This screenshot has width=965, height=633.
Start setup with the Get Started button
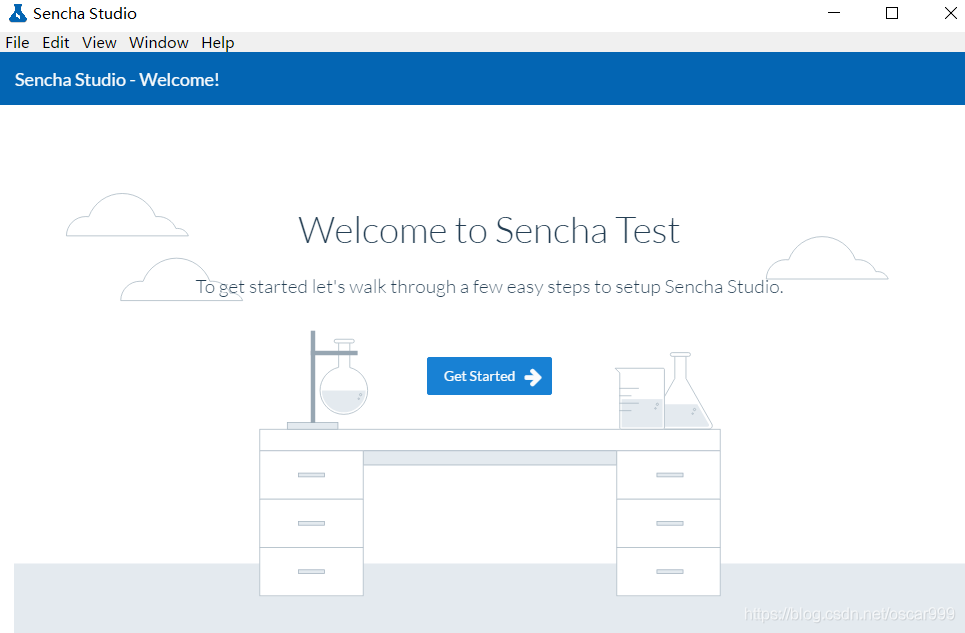point(489,376)
